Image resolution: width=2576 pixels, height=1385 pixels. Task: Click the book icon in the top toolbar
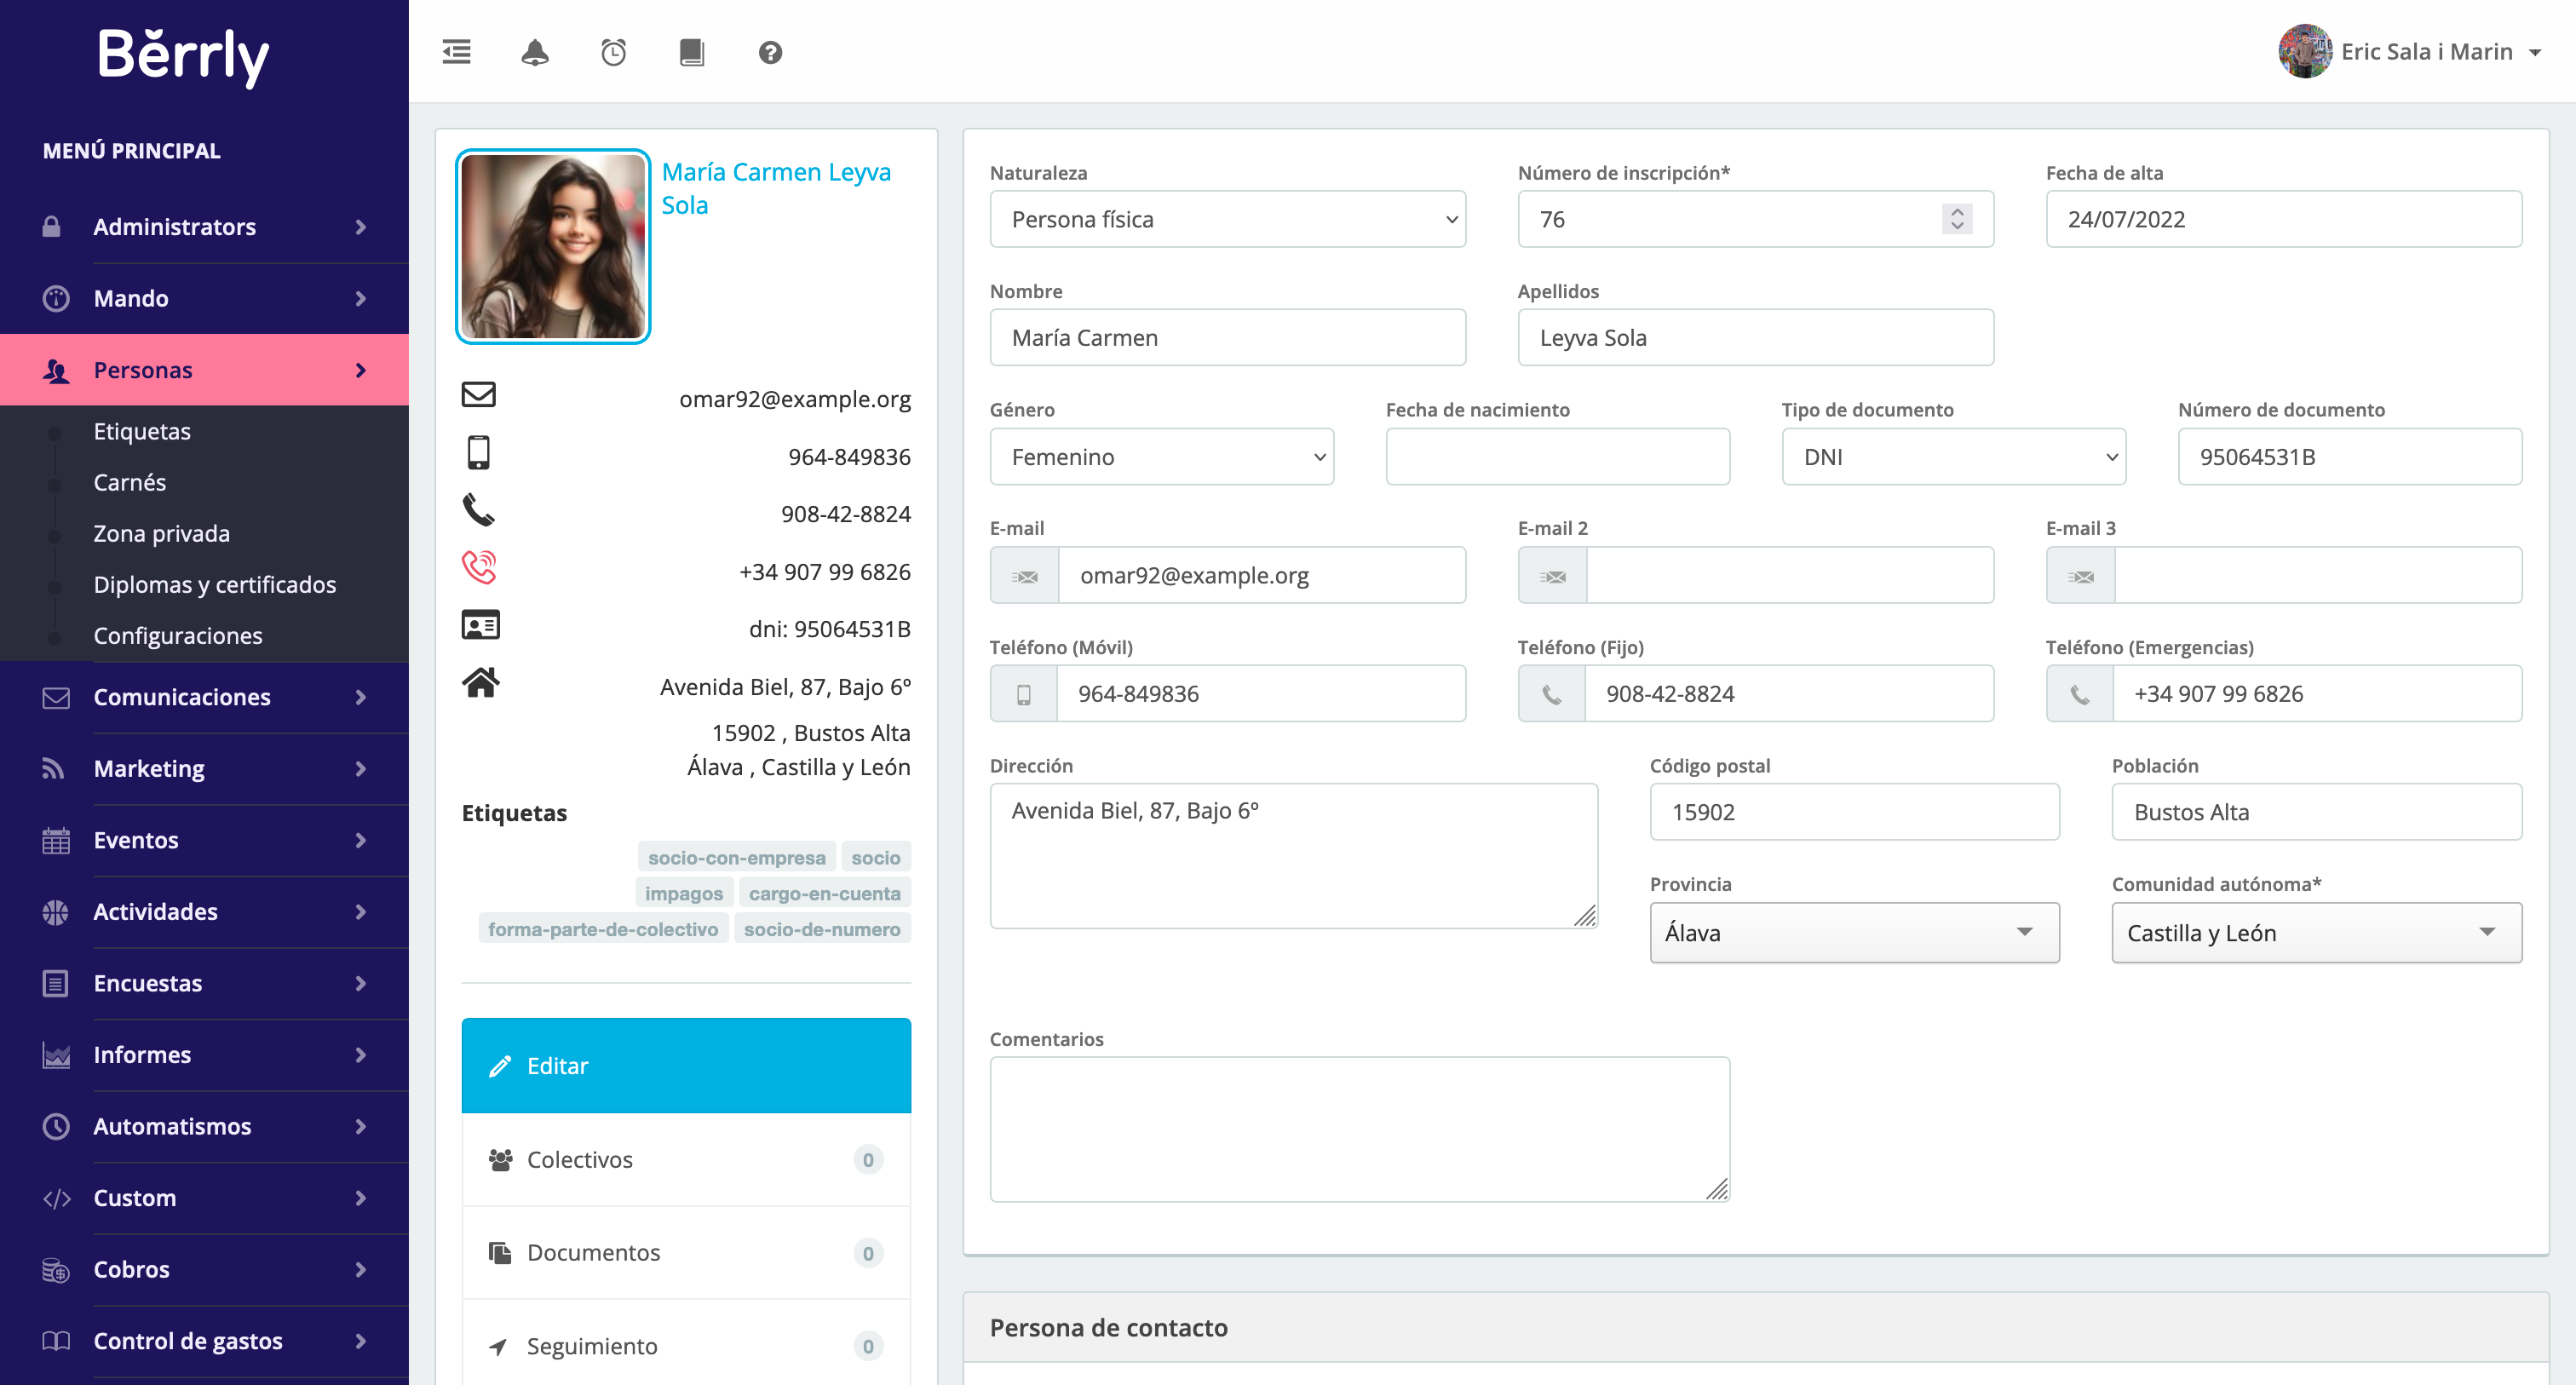tap(691, 52)
